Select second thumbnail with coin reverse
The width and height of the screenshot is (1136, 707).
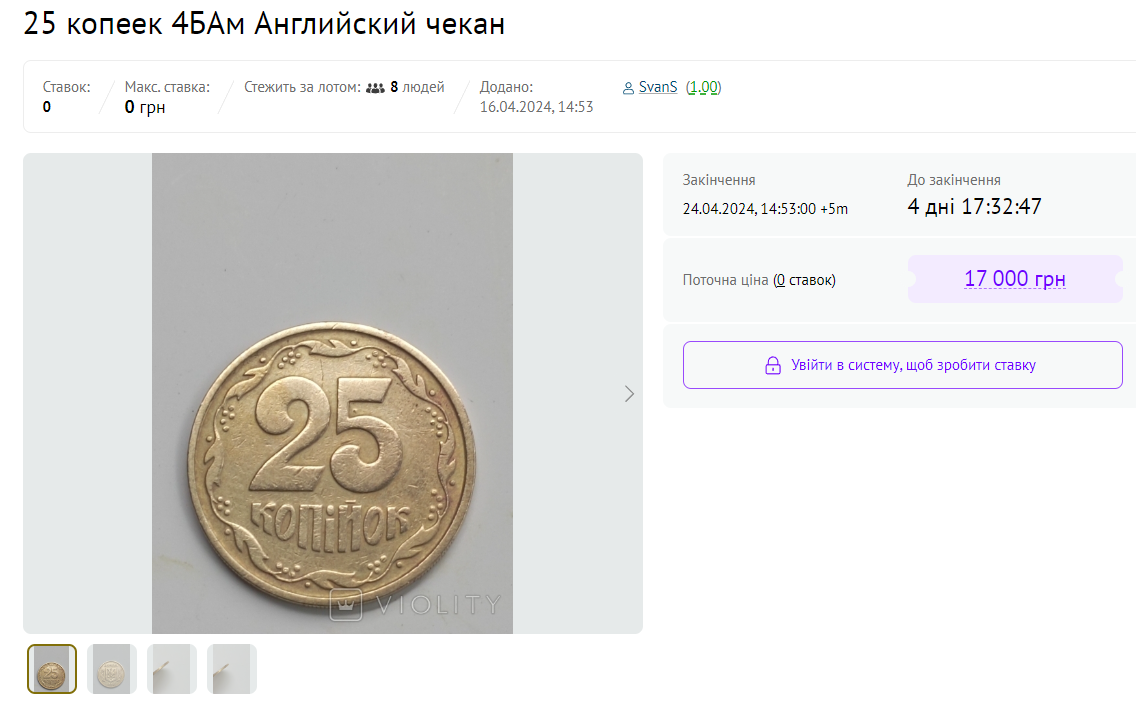point(112,669)
